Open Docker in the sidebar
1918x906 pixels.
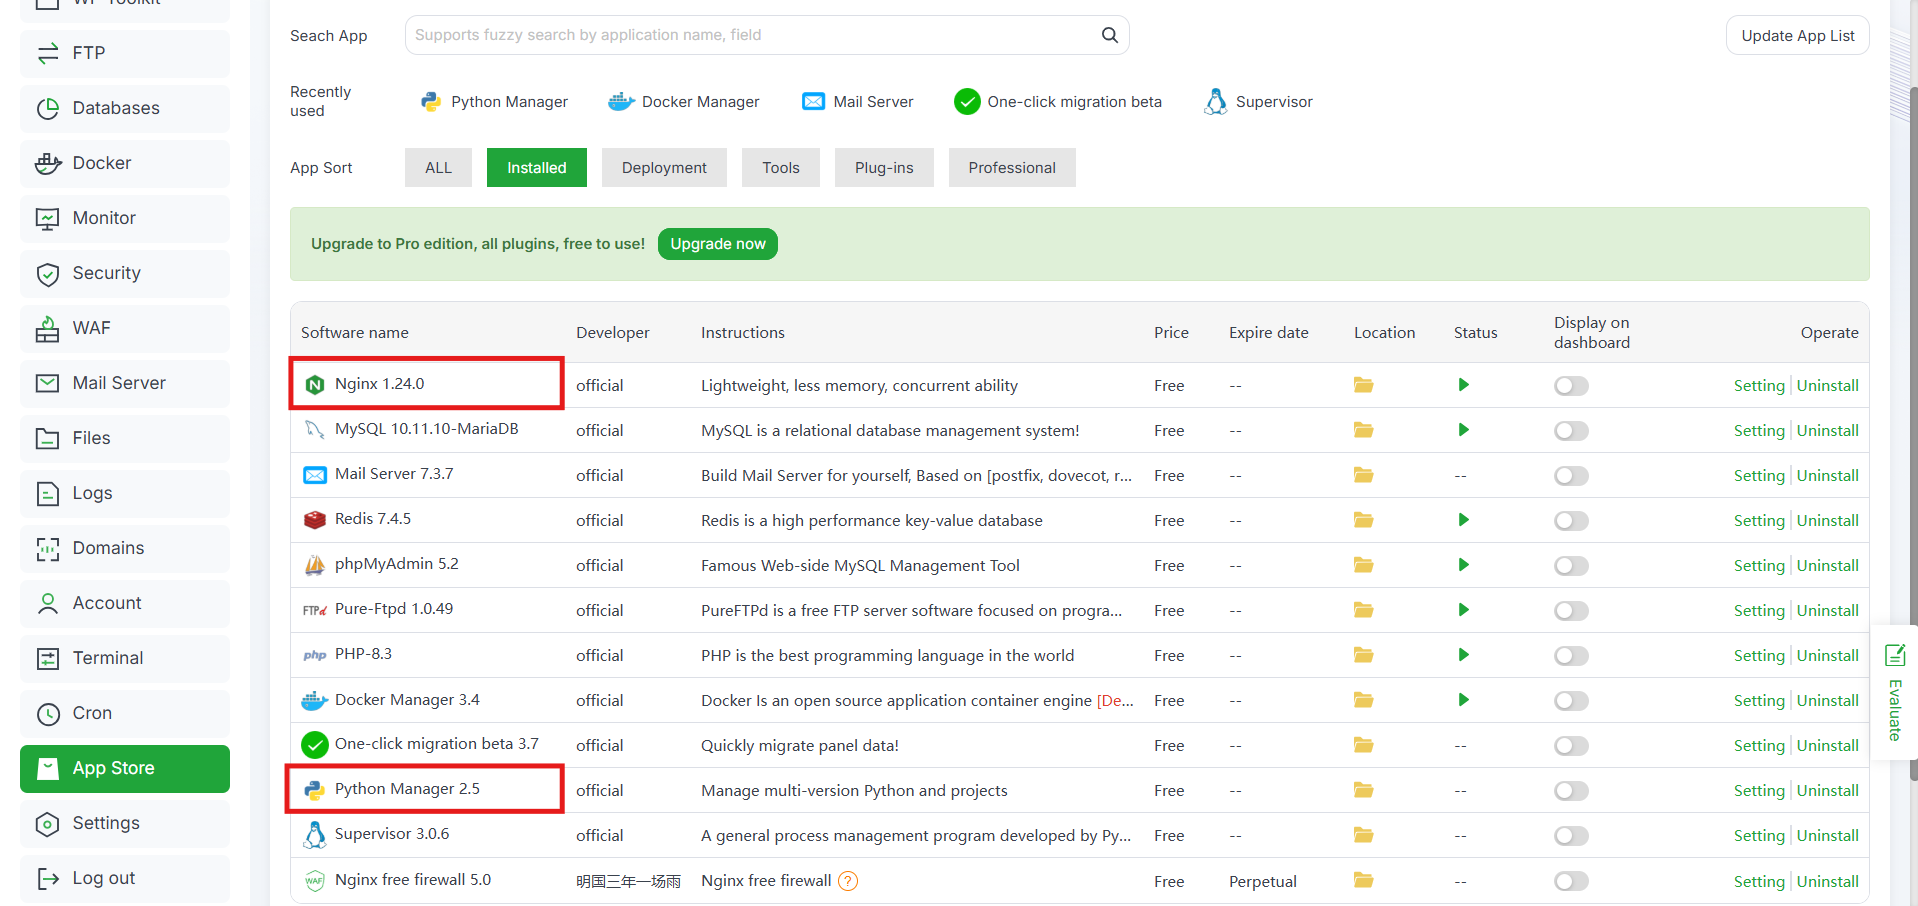125,163
